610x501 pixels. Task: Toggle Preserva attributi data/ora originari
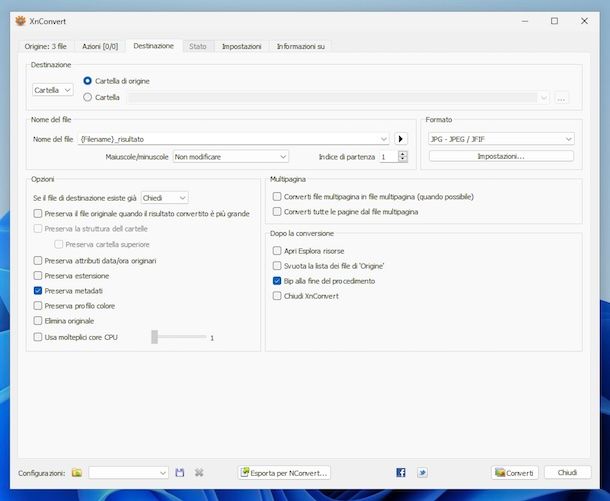[38, 261]
